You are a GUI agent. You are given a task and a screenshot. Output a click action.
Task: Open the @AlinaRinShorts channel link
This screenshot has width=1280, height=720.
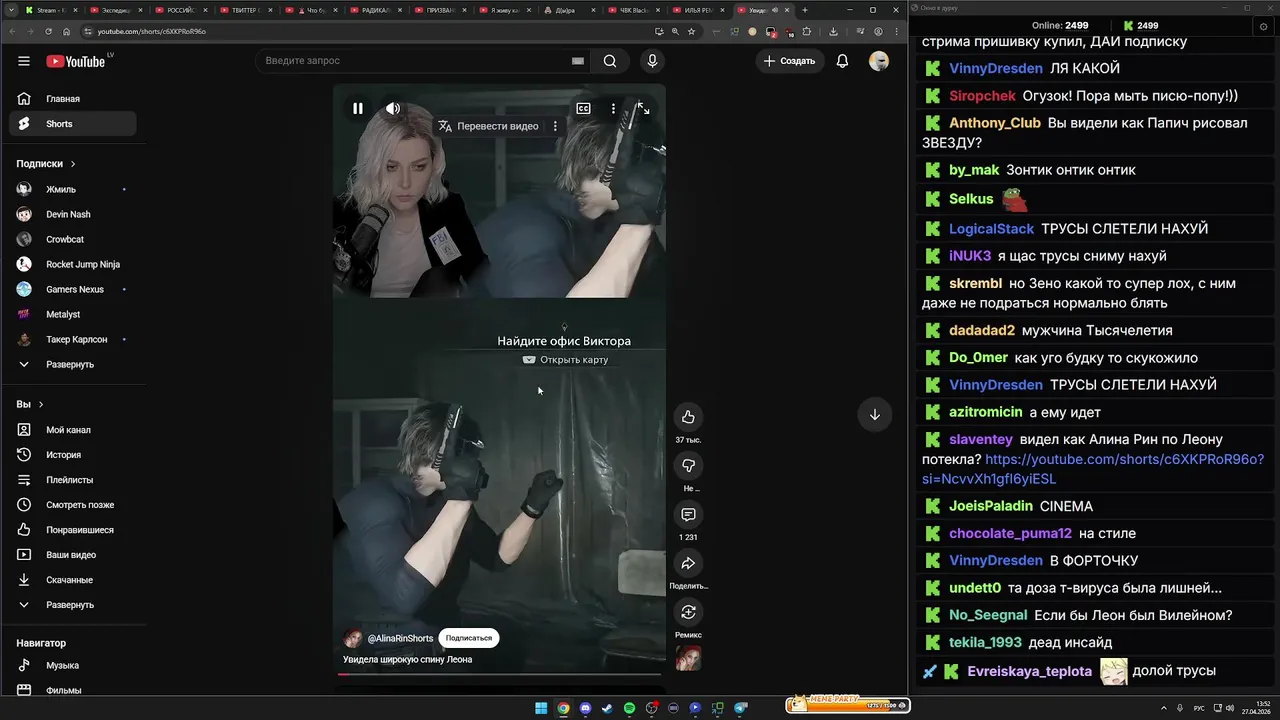(400, 638)
